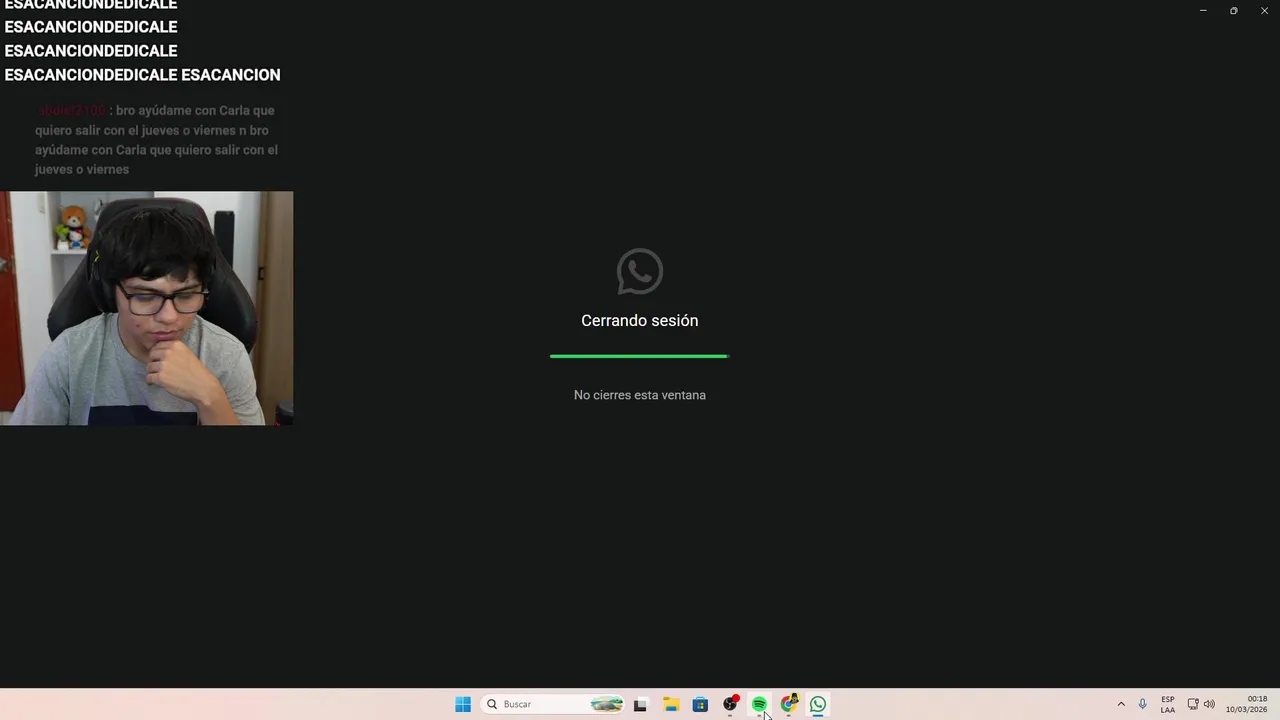Click the search highlight image in Buscar box
Screen dimensions: 1280x720
(606, 704)
